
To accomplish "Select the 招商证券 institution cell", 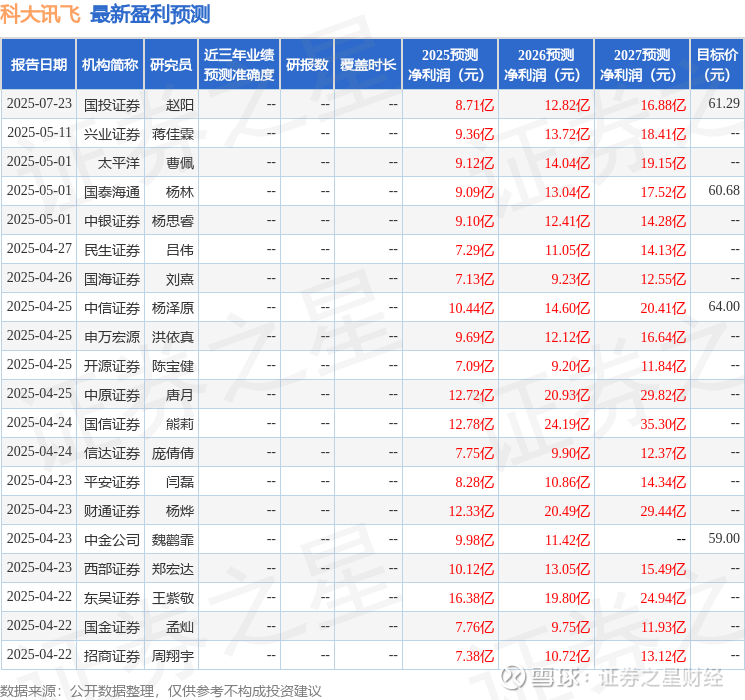I will [112, 656].
